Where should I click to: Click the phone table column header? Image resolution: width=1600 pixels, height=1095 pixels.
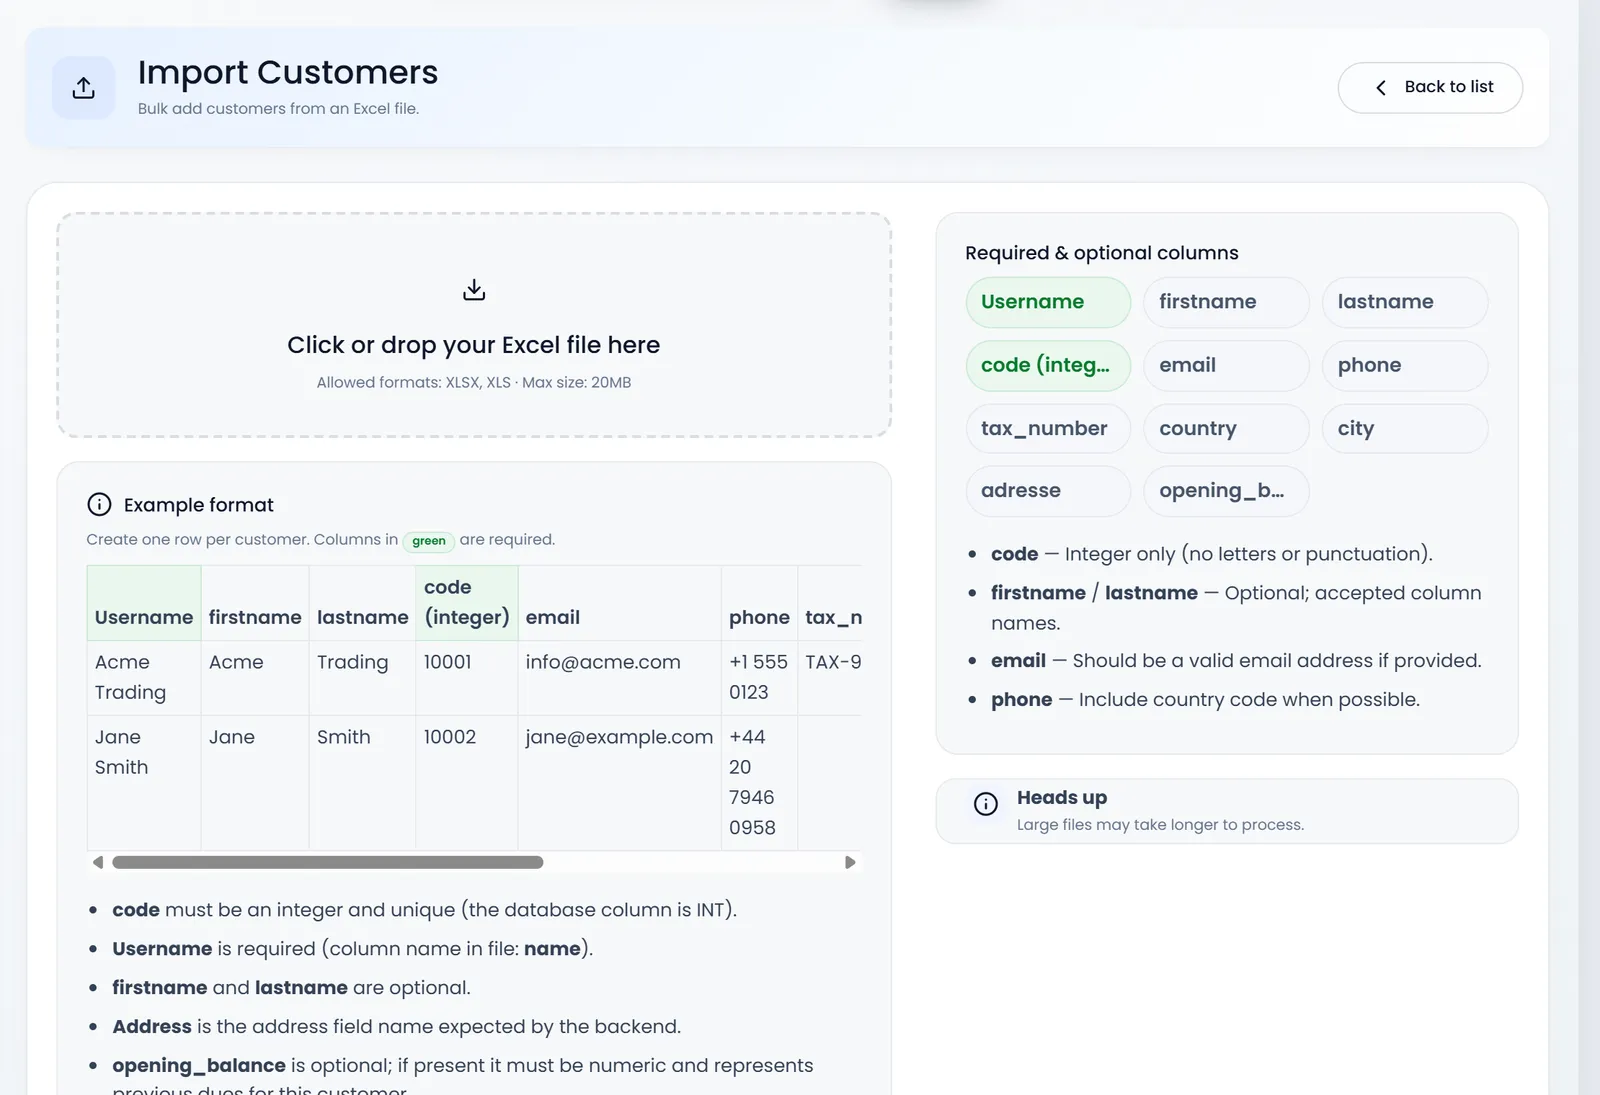759,603
